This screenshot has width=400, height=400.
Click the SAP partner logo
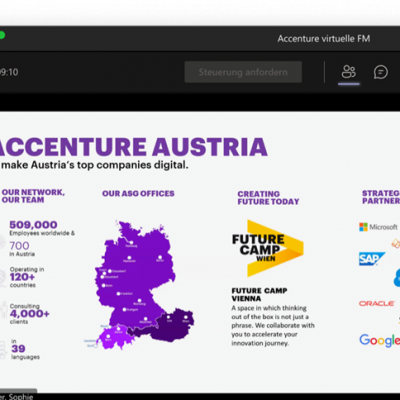click(372, 259)
